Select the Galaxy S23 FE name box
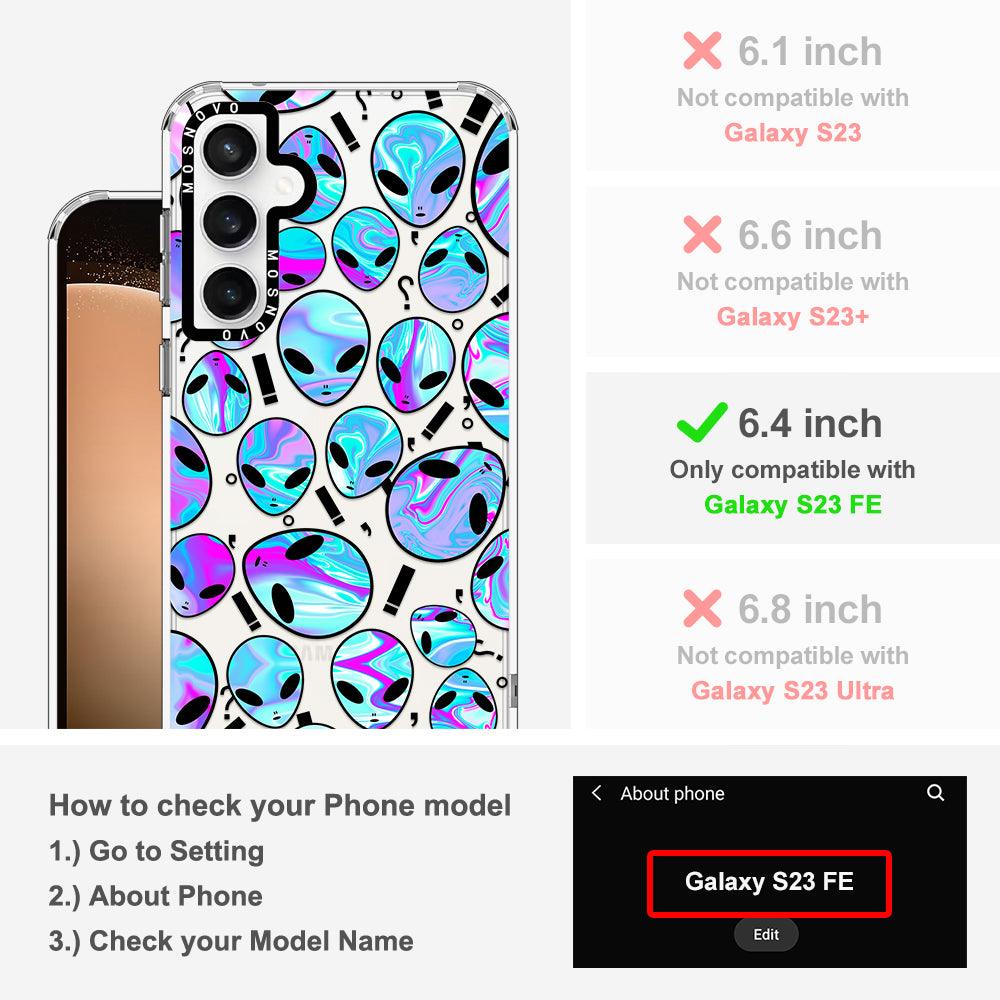 click(769, 883)
